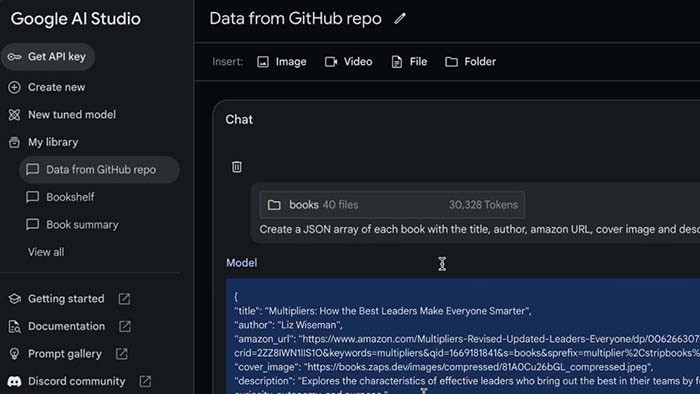This screenshot has width=700, height=394.
Task: Open the Book summary saved prompt
Action: point(72,224)
